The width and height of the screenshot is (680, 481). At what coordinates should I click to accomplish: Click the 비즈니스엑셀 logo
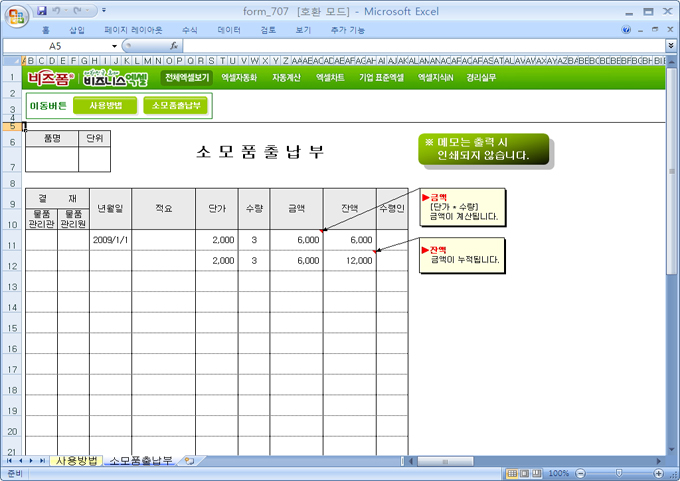click(115, 78)
